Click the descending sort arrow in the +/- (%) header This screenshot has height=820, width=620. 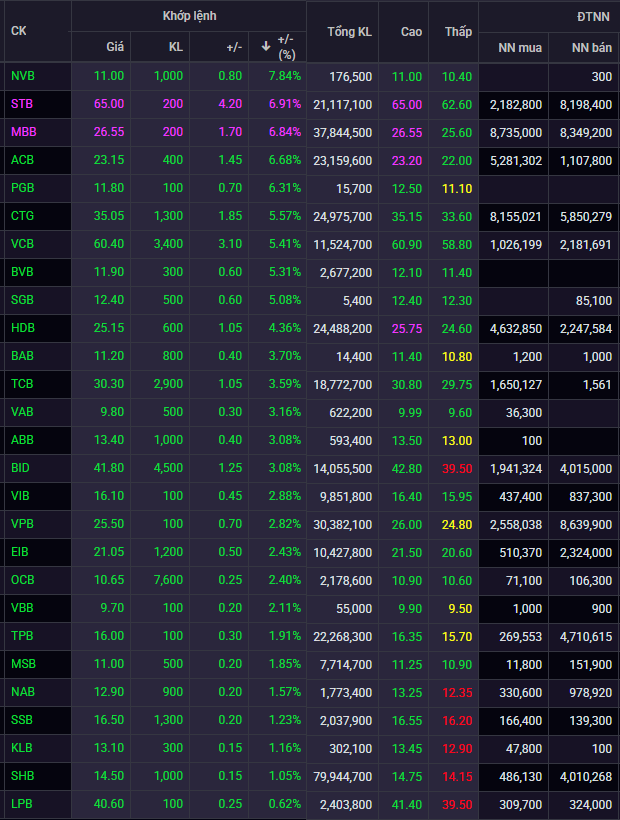pyautogui.click(x=266, y=46)
